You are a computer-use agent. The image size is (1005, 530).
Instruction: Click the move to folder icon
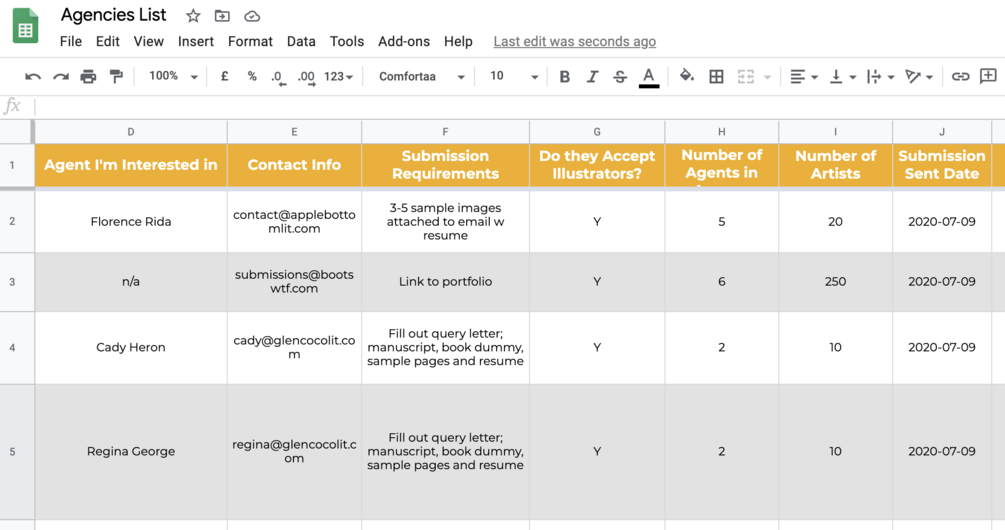click(x=222, y=16)
